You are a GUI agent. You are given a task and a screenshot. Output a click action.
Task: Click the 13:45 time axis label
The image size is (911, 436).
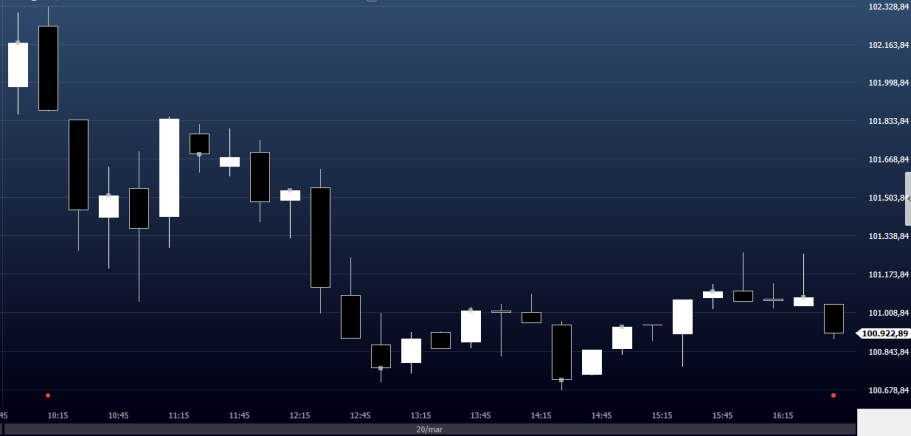pos(480,415)
